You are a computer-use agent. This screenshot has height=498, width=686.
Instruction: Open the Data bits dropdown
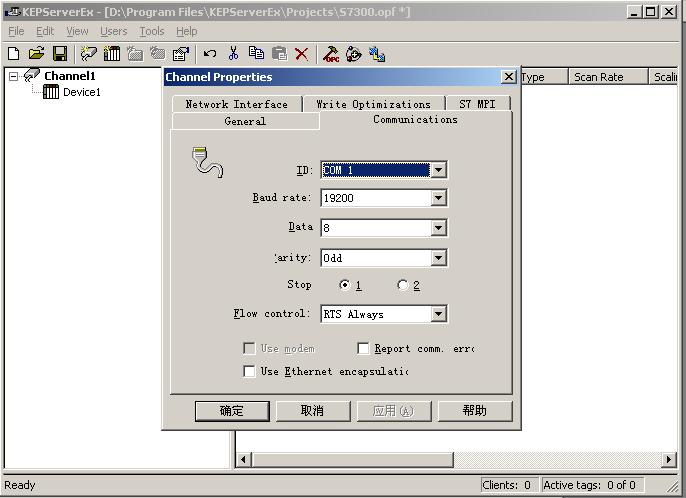(438, 228)
